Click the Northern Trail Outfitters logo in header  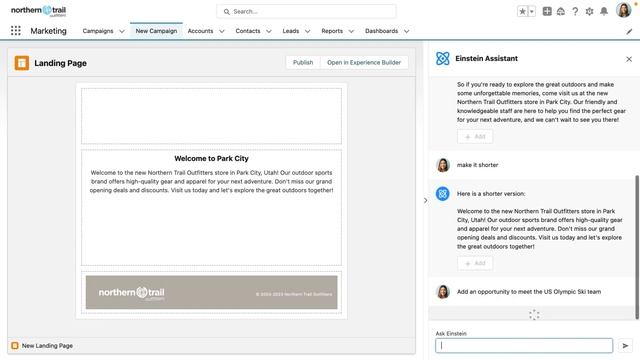(x=38, y=11)
